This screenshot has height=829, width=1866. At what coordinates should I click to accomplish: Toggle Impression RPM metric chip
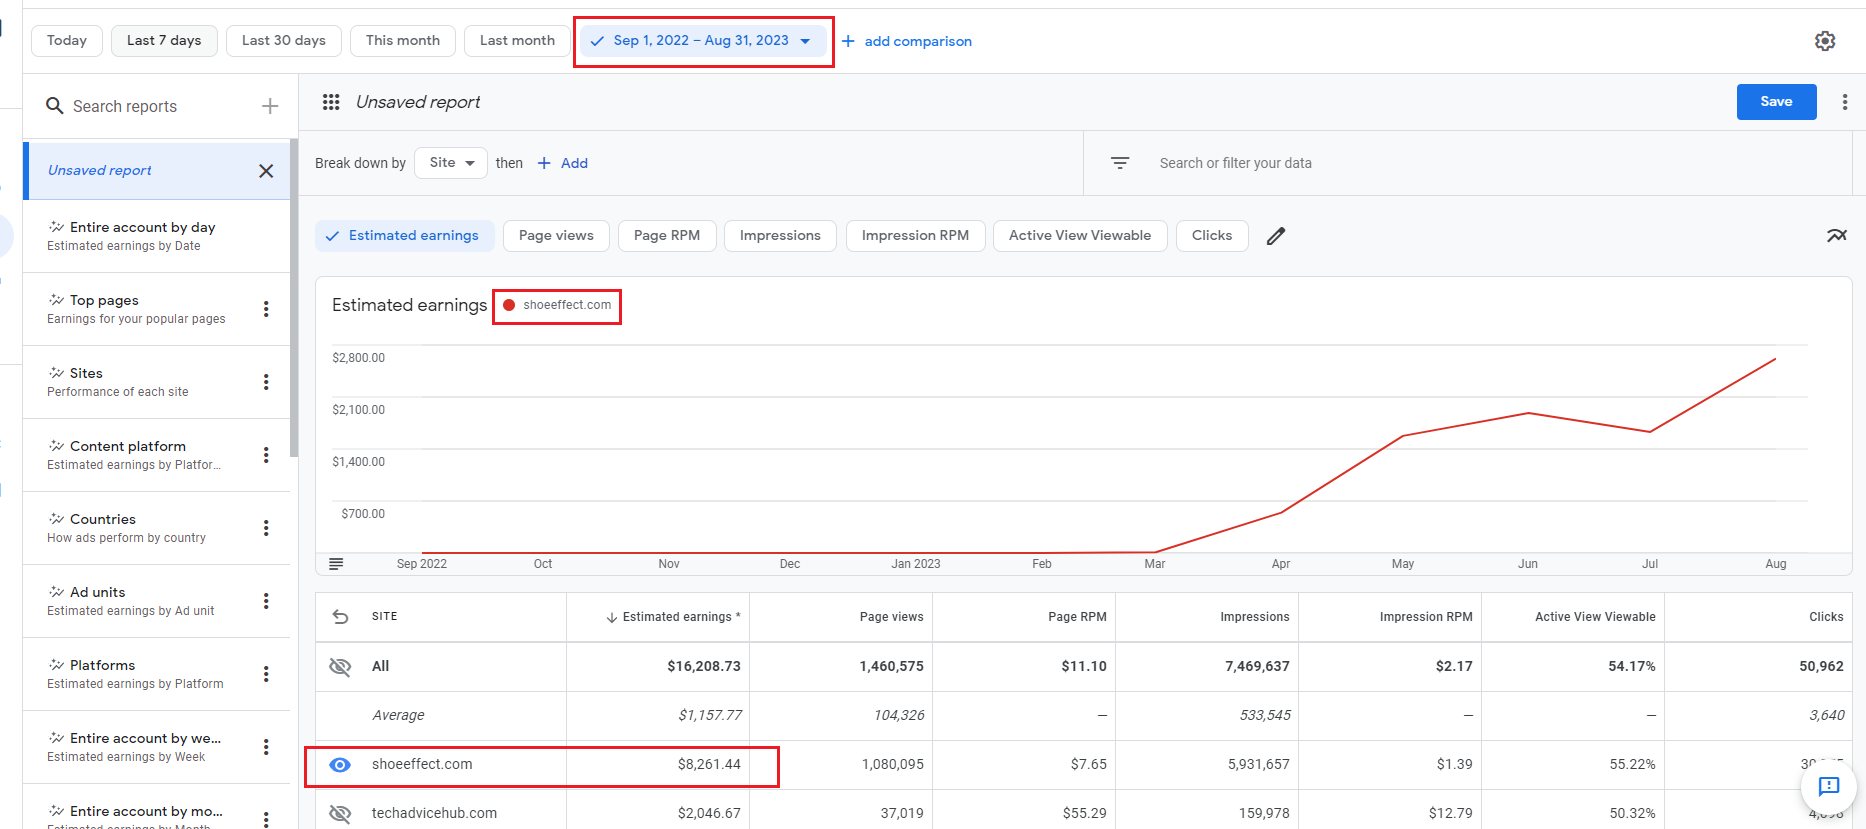click(915, 236)
